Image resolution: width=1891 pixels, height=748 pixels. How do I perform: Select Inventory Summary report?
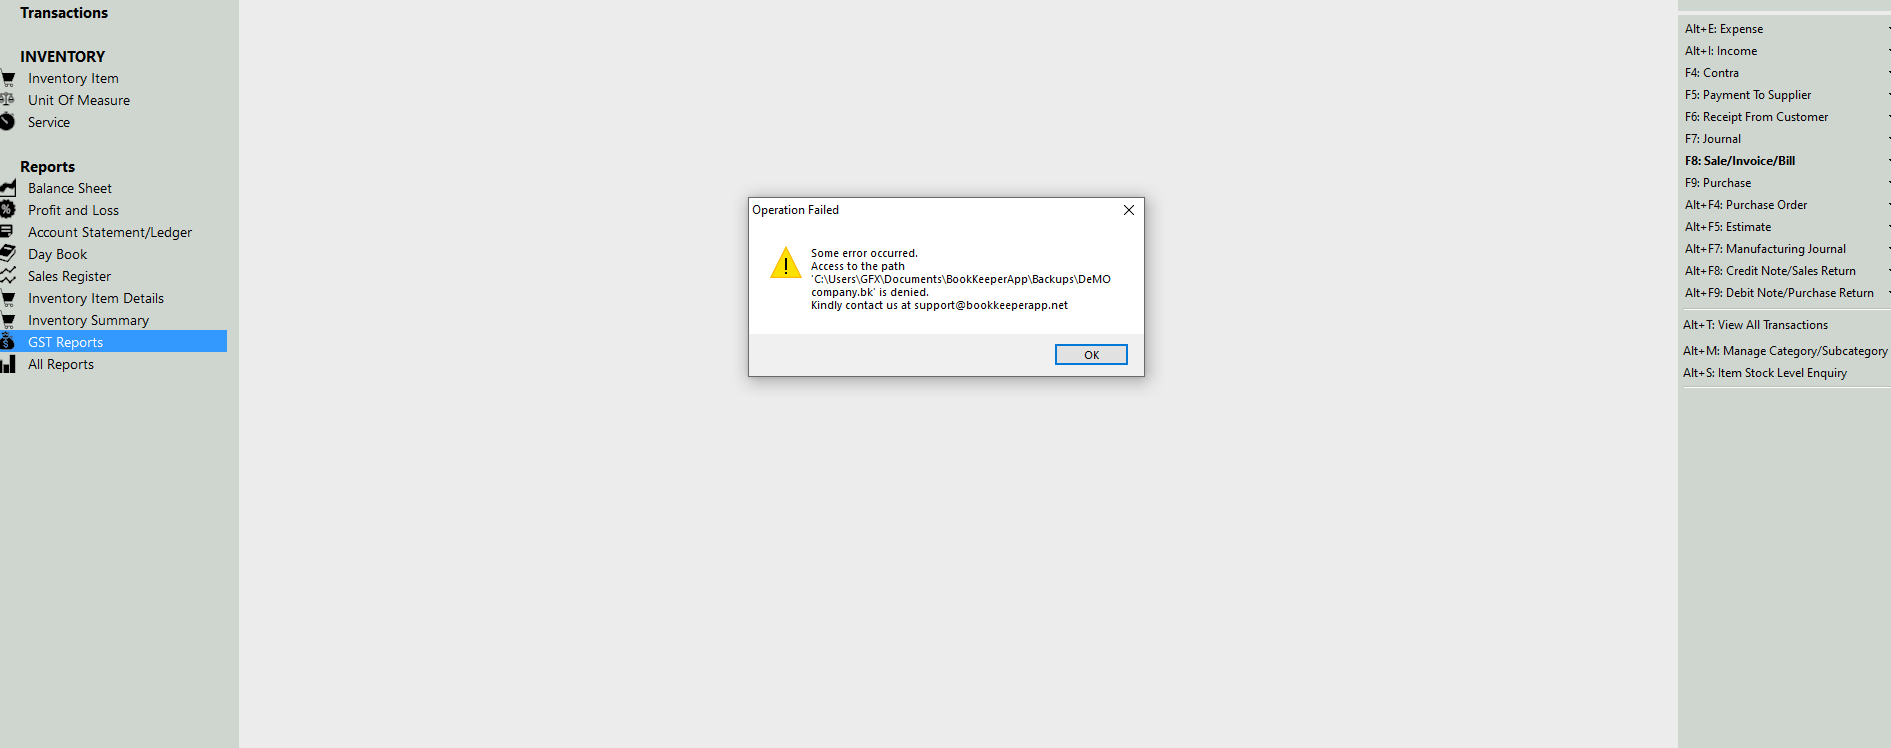[x=88, y=320]
